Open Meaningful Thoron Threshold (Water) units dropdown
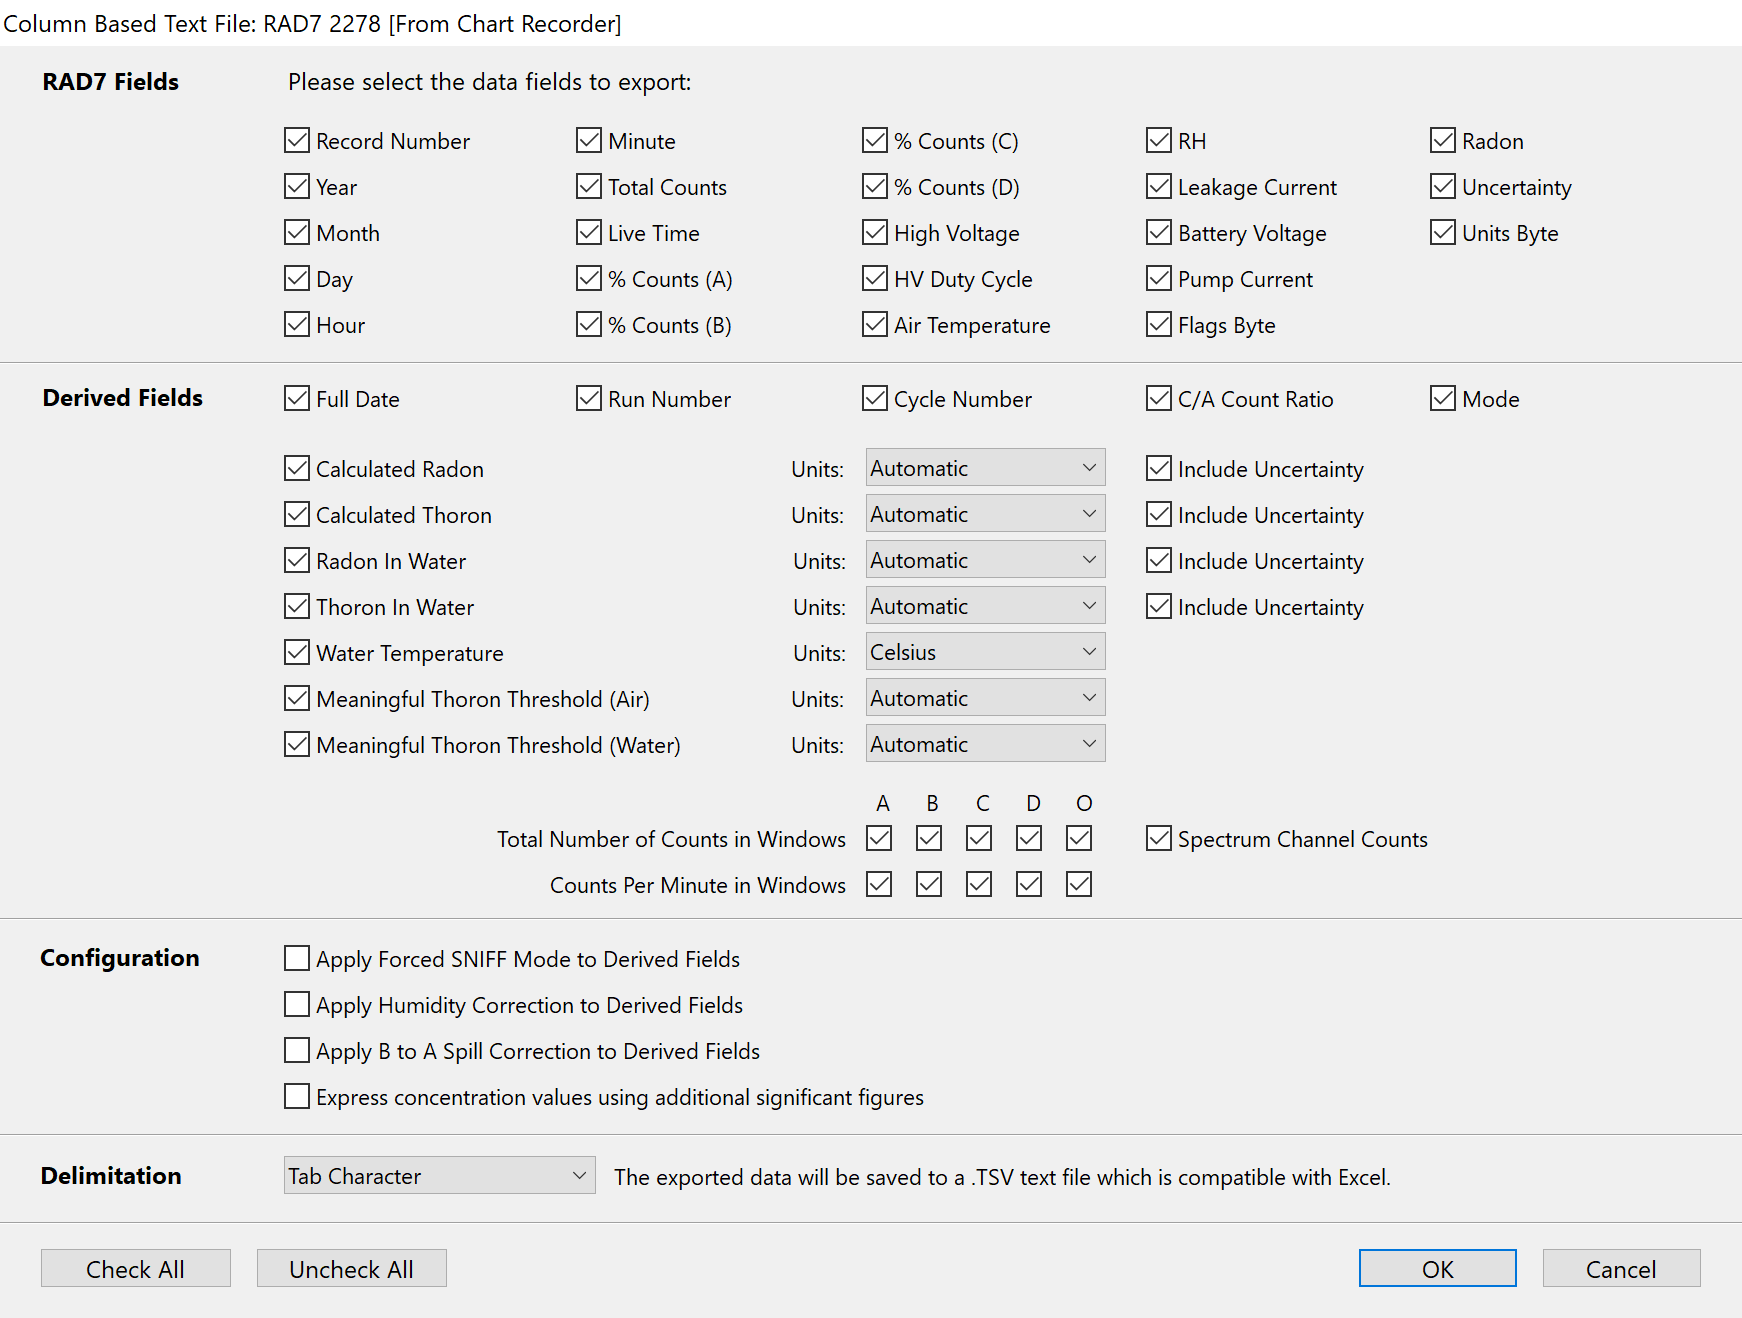 click(985, 744)
